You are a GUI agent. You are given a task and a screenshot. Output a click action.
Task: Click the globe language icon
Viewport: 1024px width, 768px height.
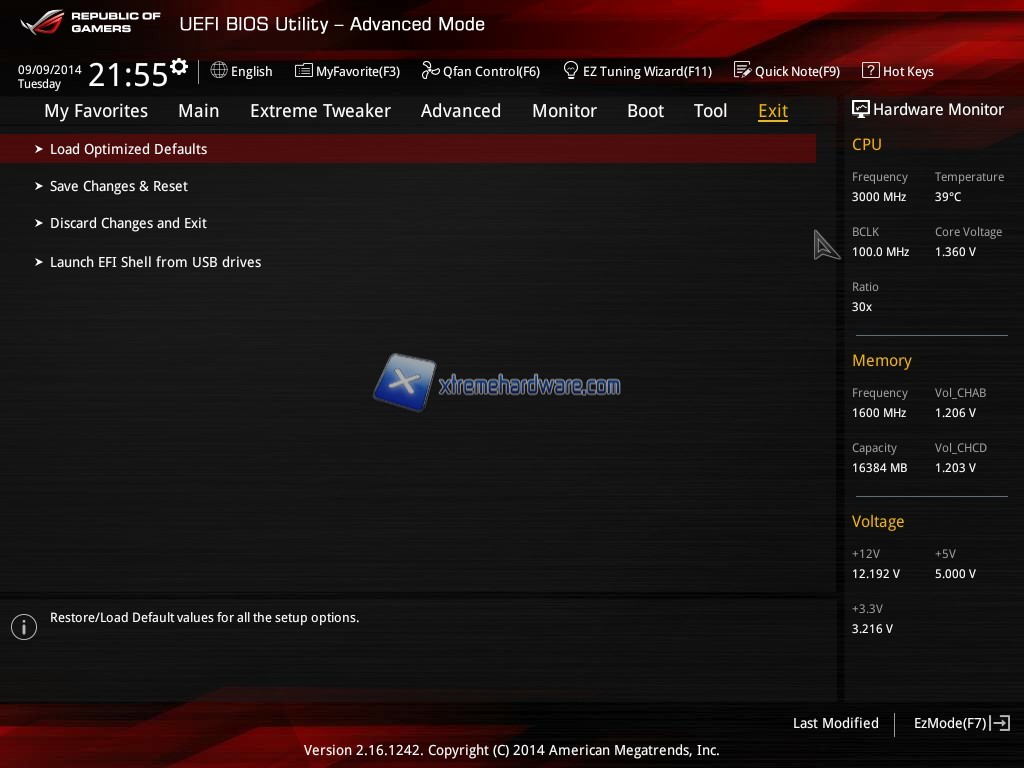(219, 71)
